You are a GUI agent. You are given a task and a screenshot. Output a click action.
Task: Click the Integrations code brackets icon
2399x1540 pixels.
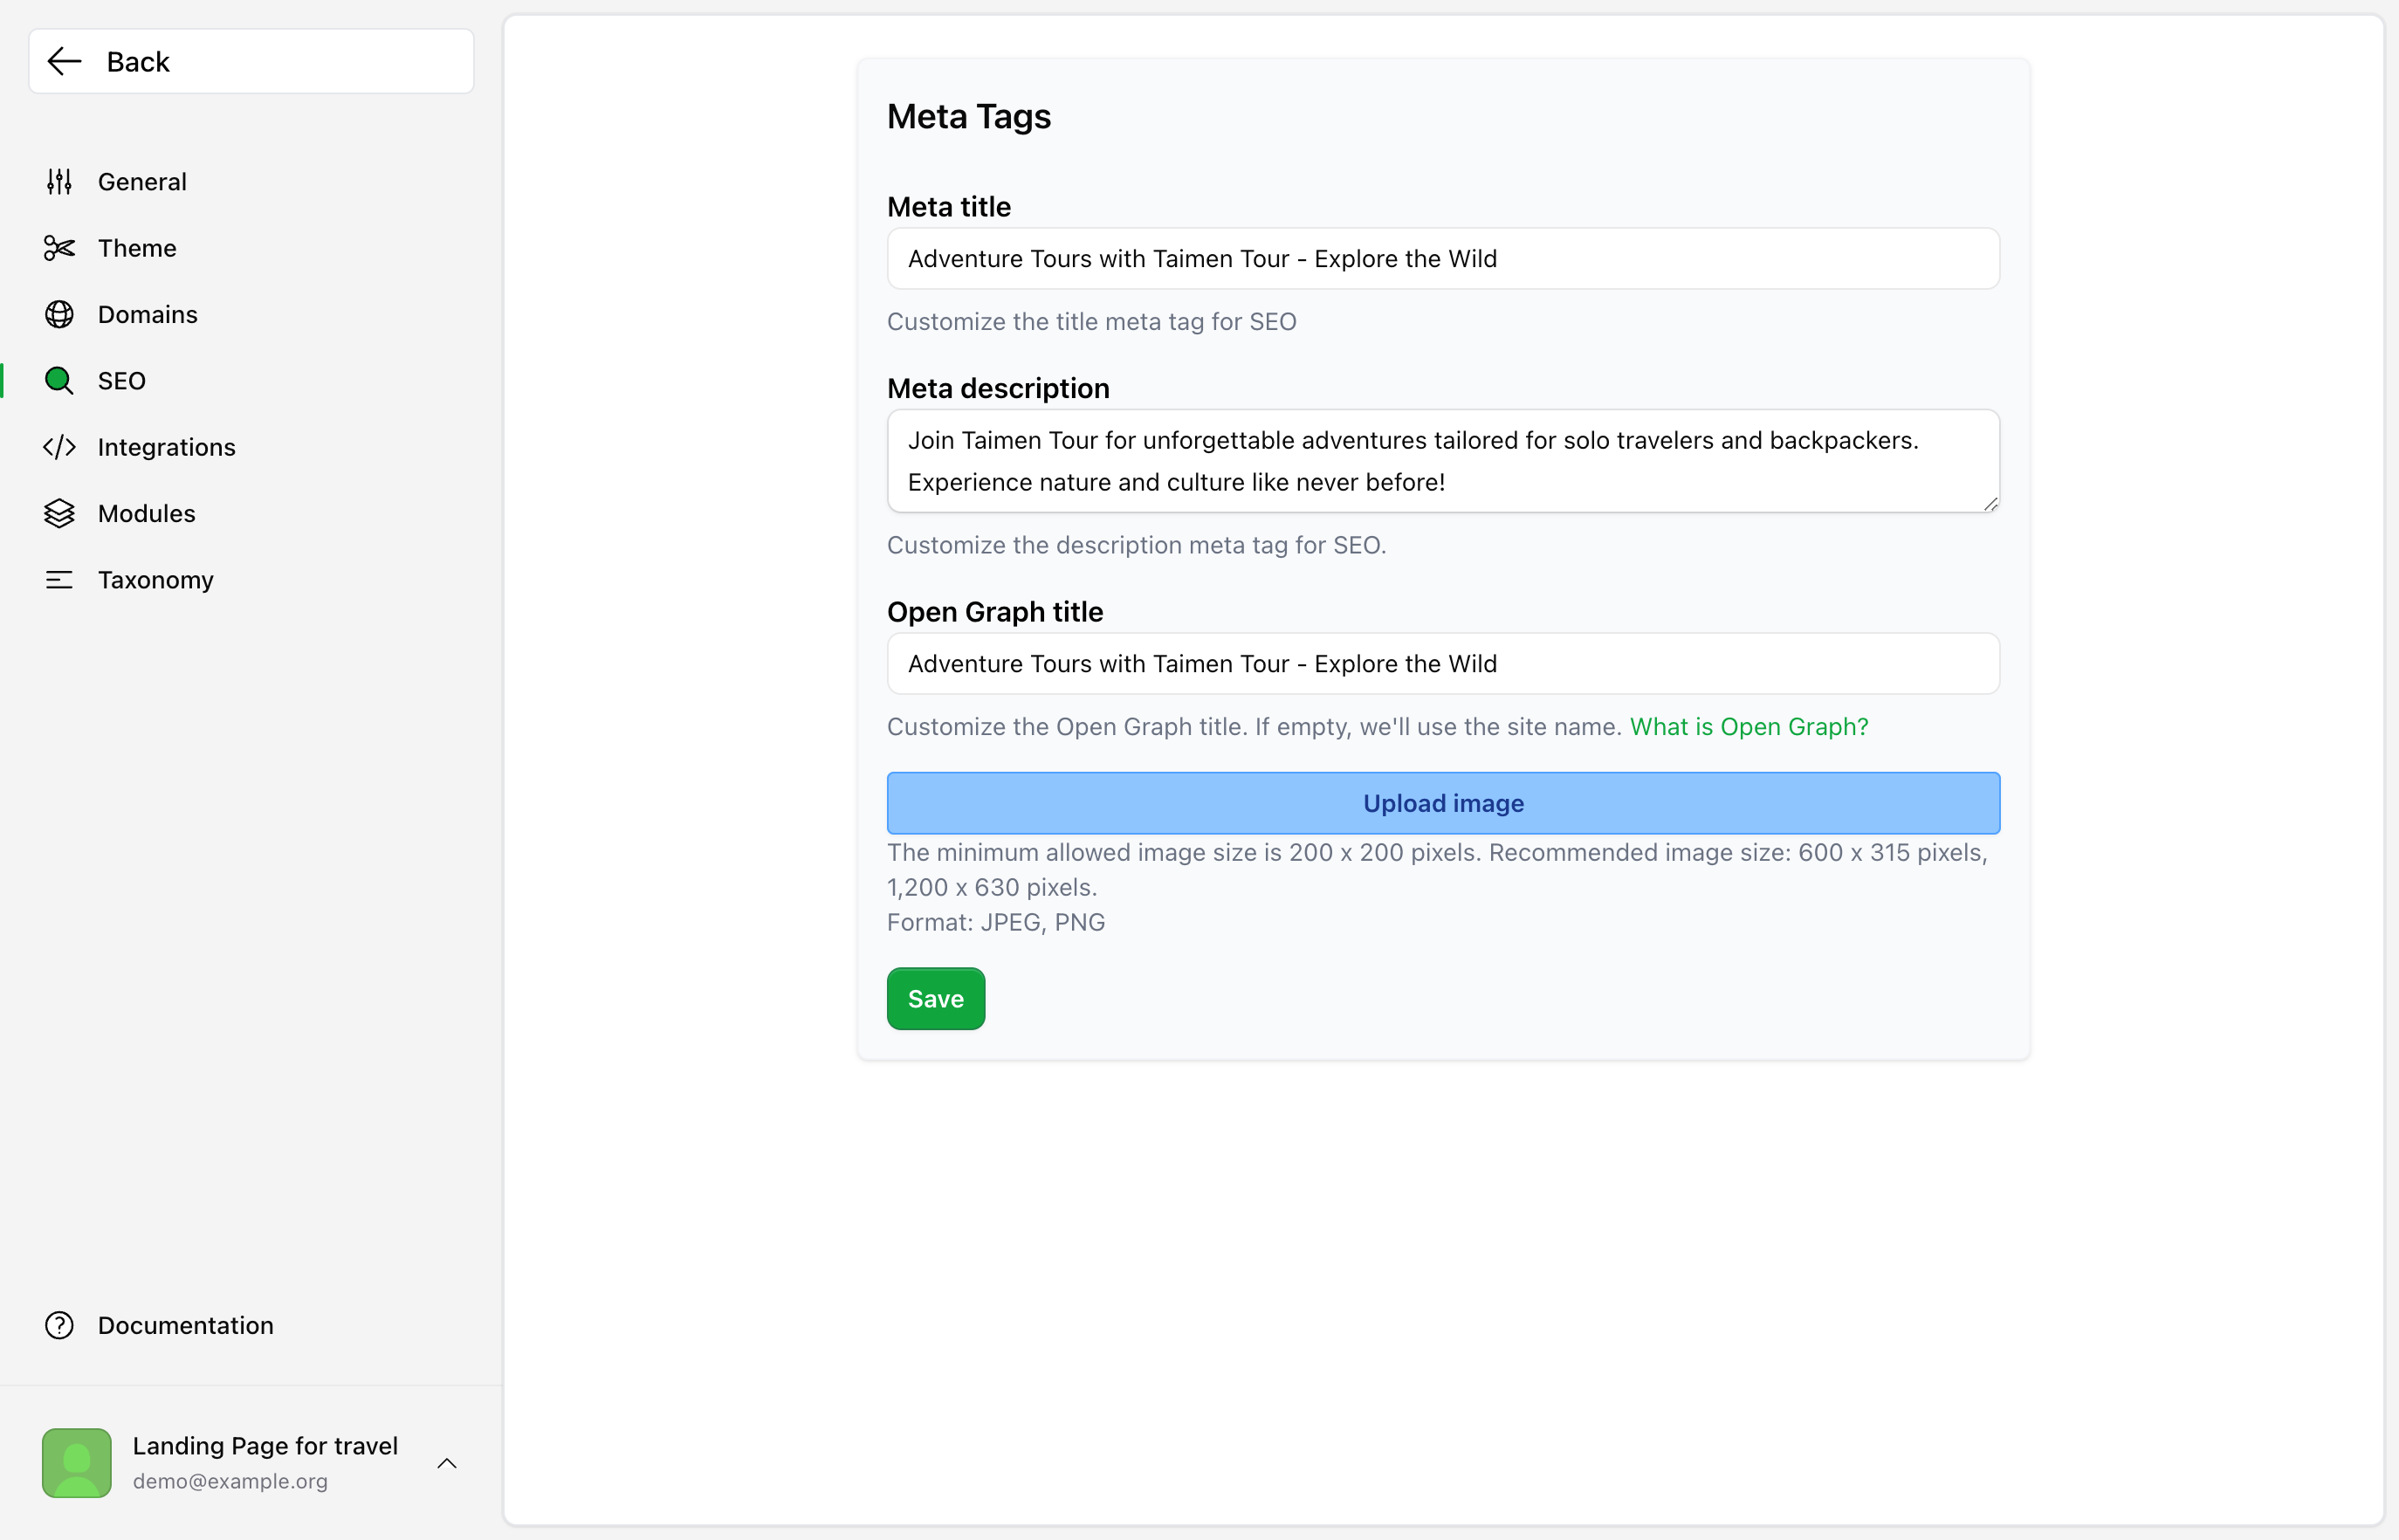(59, 447)
